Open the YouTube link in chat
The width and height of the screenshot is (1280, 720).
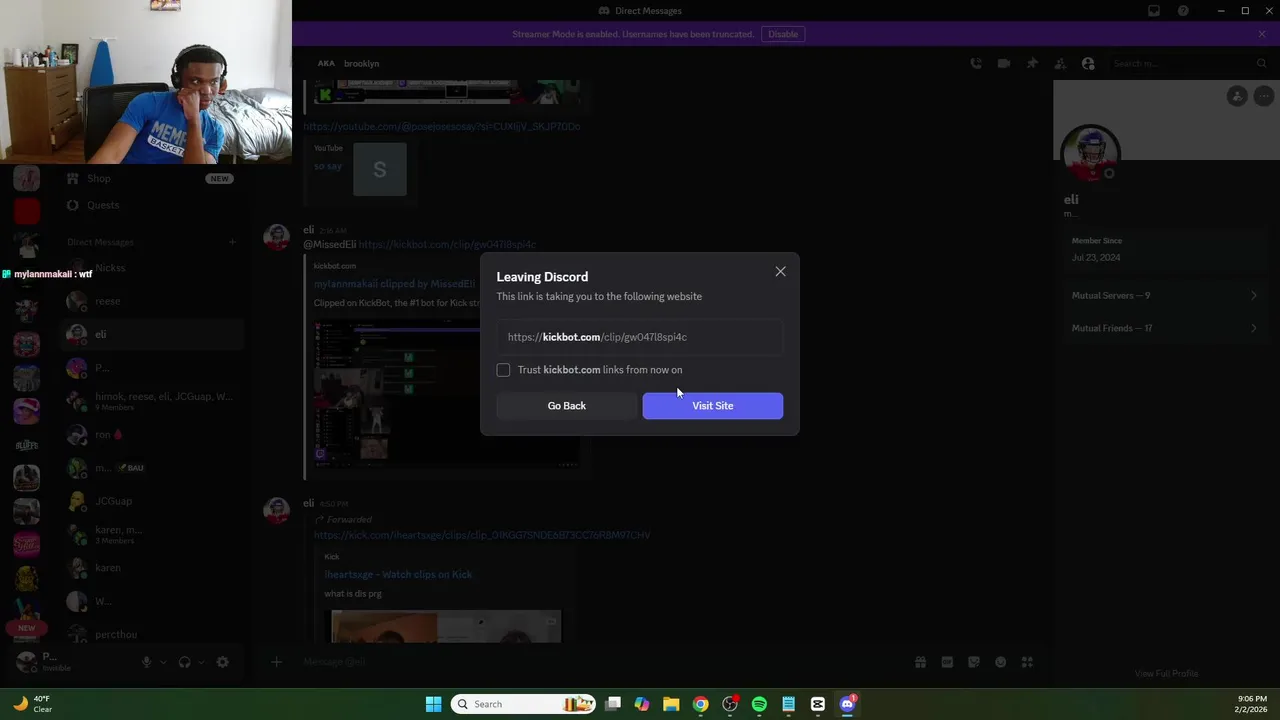[x=441, y=126]
